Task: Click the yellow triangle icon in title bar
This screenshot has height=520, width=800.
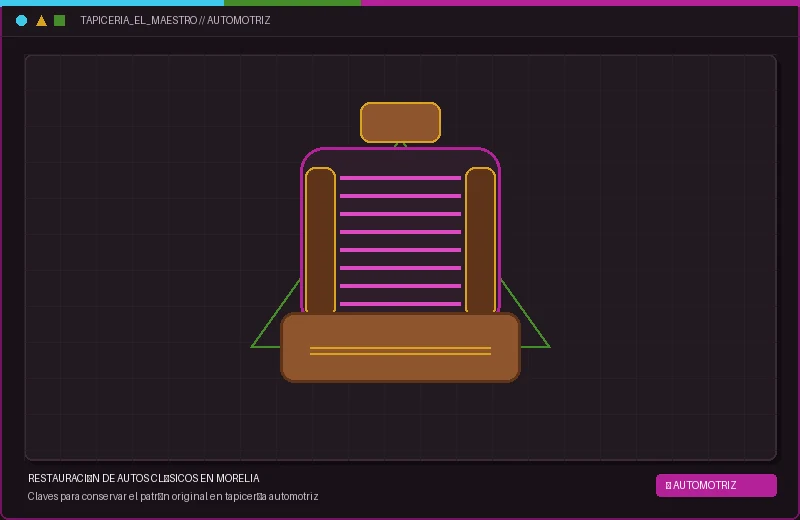Action: pos(41,20)
